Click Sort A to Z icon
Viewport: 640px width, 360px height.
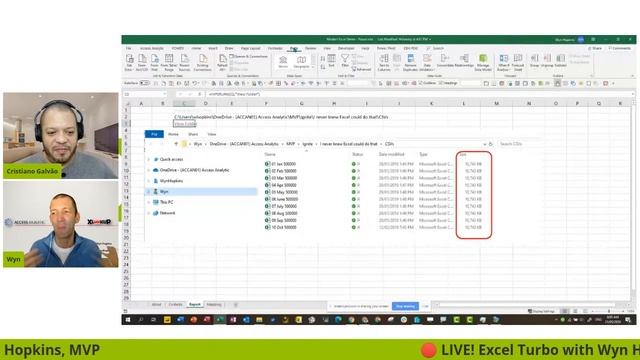[323, 59]
